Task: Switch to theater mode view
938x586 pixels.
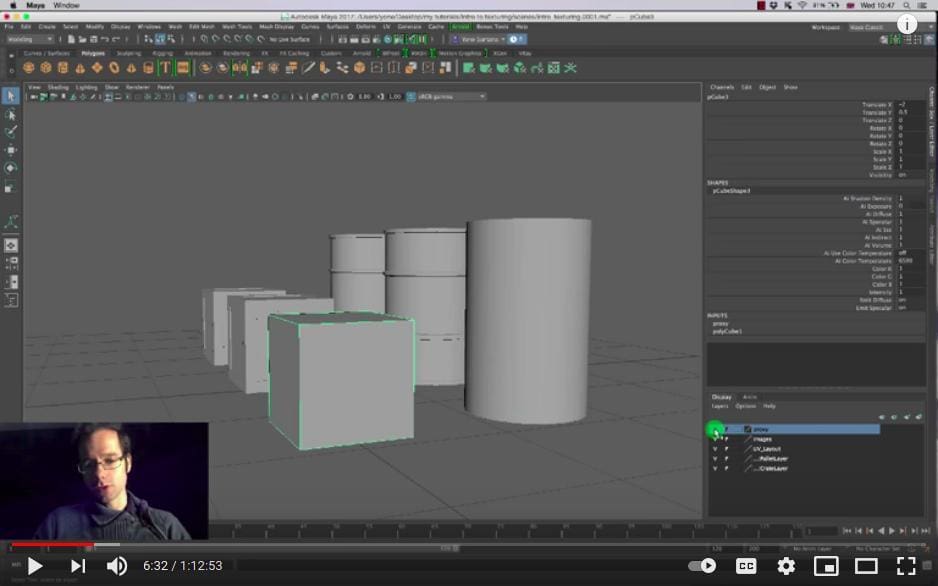Action: tap(866, 566)
